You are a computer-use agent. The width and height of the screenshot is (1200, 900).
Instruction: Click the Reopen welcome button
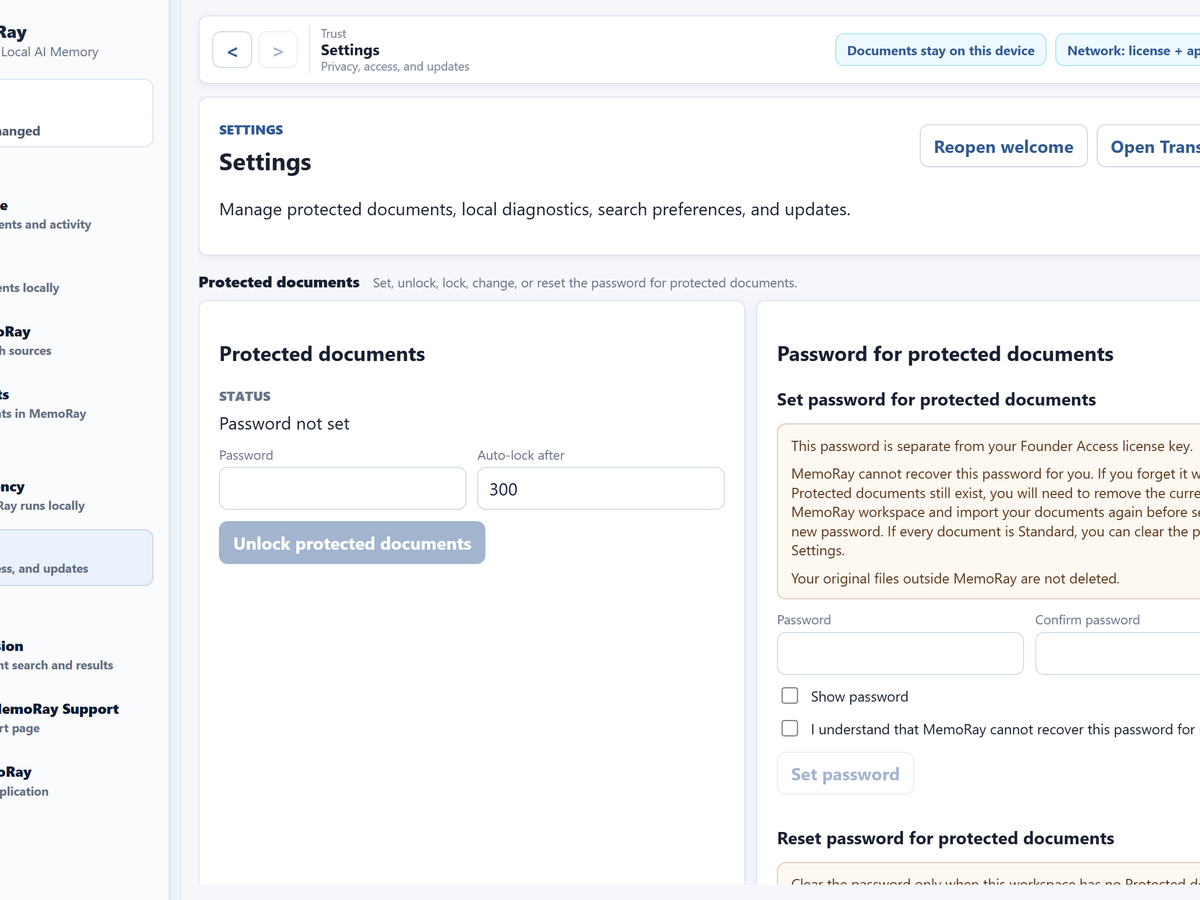[x=1003, y=146]
